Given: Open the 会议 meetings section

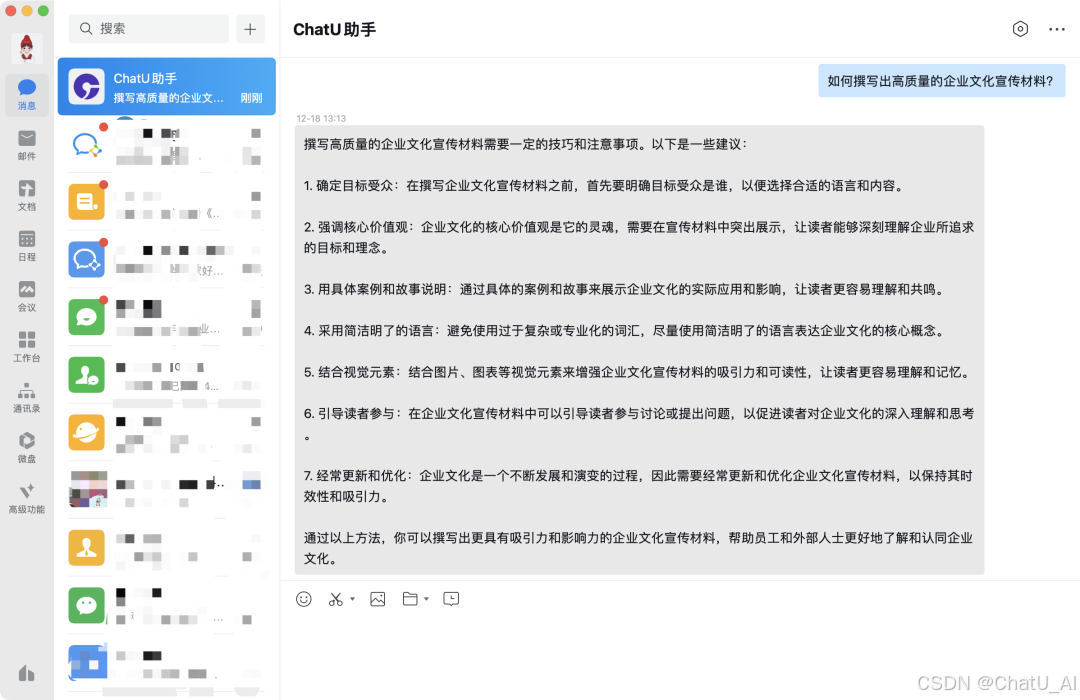Looking at the screenshot, I should [x=27, y=296].
